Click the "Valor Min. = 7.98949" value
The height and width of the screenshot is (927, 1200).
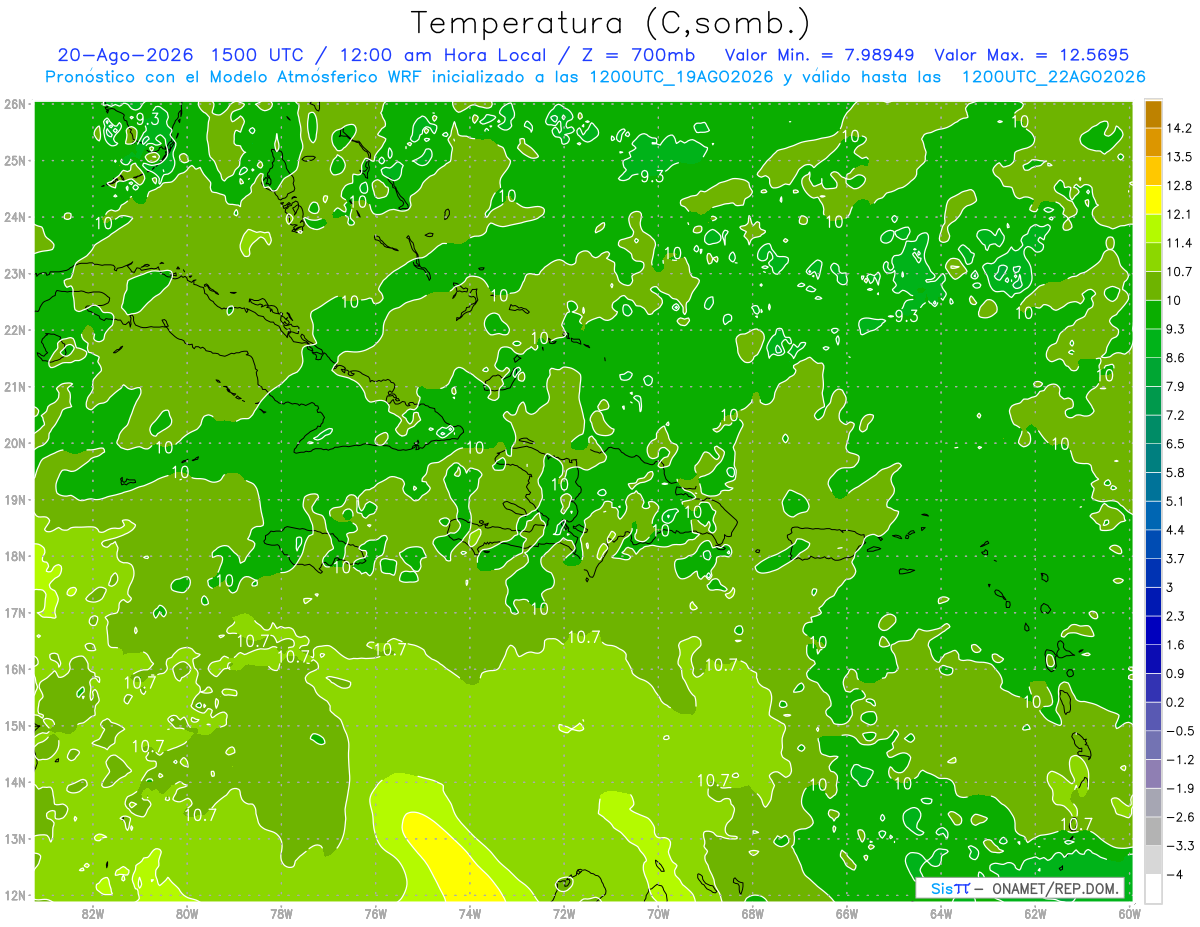coord(820,55)
